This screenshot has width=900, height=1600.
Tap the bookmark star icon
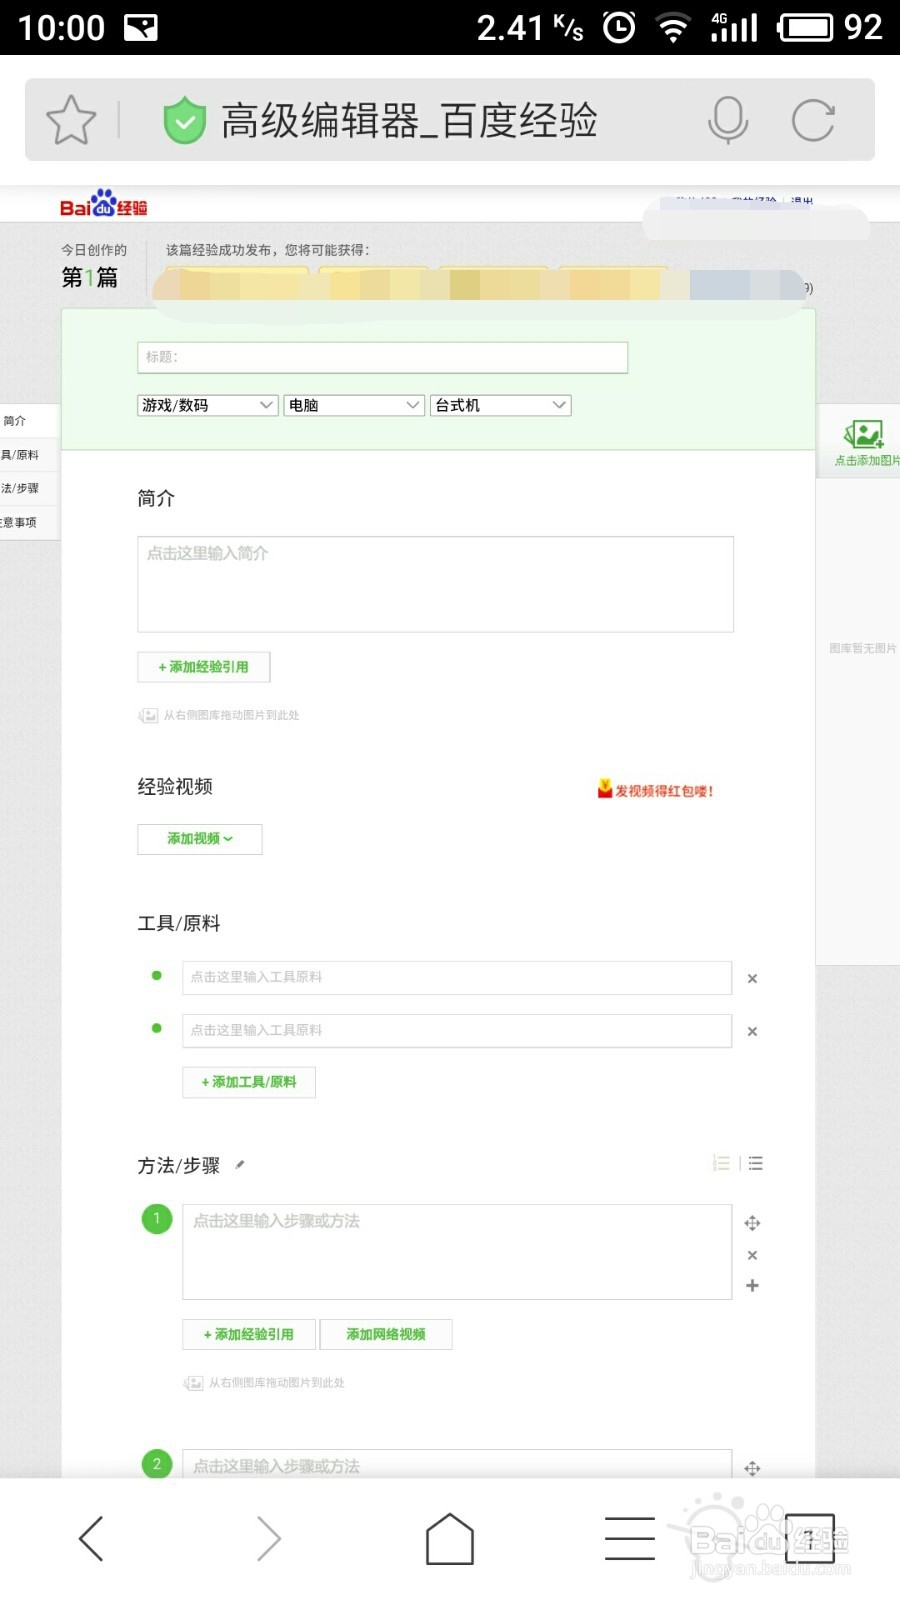[x=71, y=120]
